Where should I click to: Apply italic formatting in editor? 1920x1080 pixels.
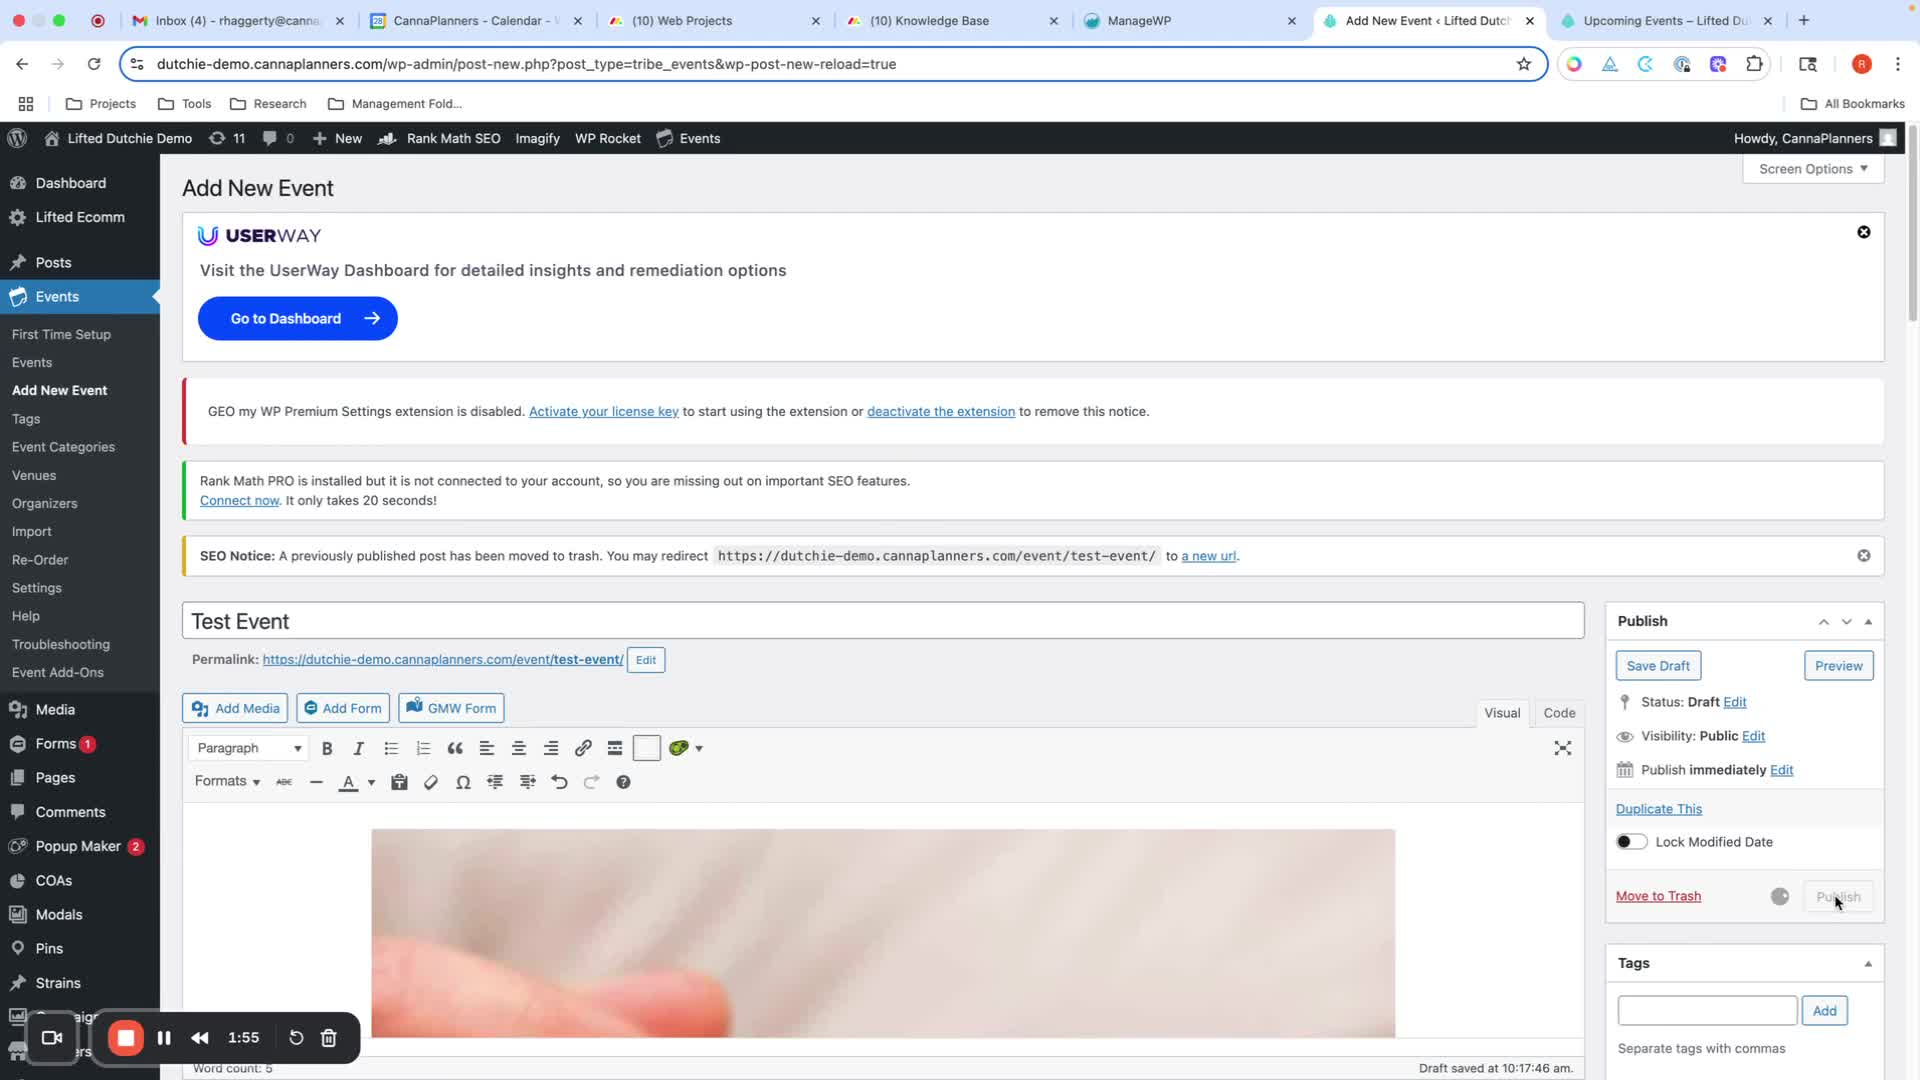[359, 748]
